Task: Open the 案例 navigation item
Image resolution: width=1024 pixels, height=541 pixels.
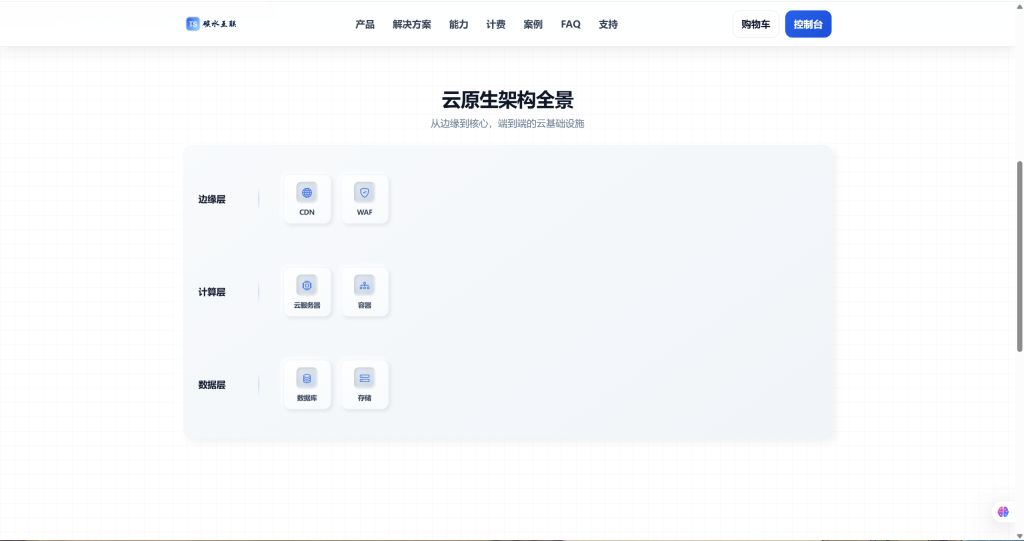Action: (x=533, y=24)
